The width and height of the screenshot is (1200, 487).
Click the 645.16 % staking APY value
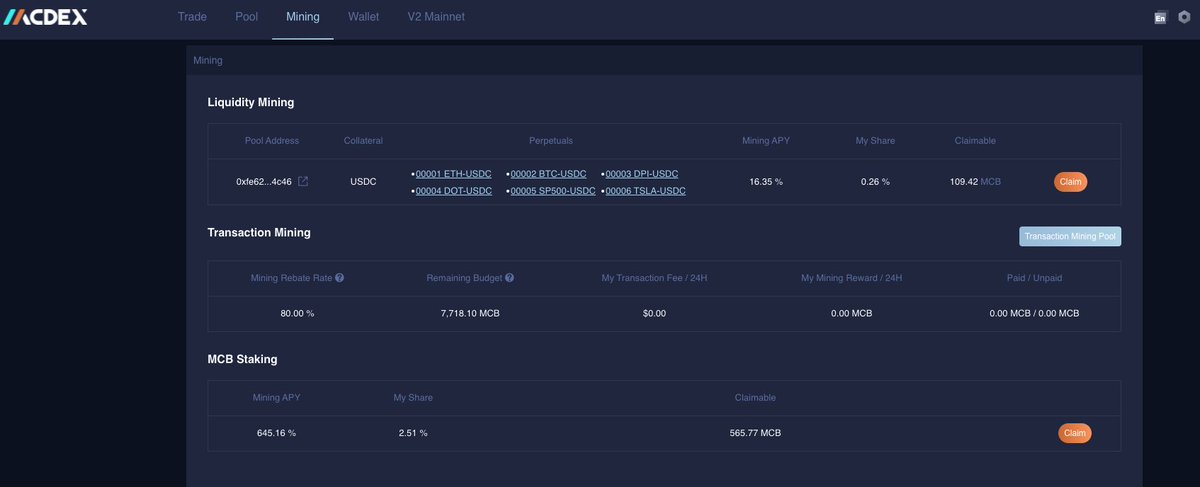(276, 433)
